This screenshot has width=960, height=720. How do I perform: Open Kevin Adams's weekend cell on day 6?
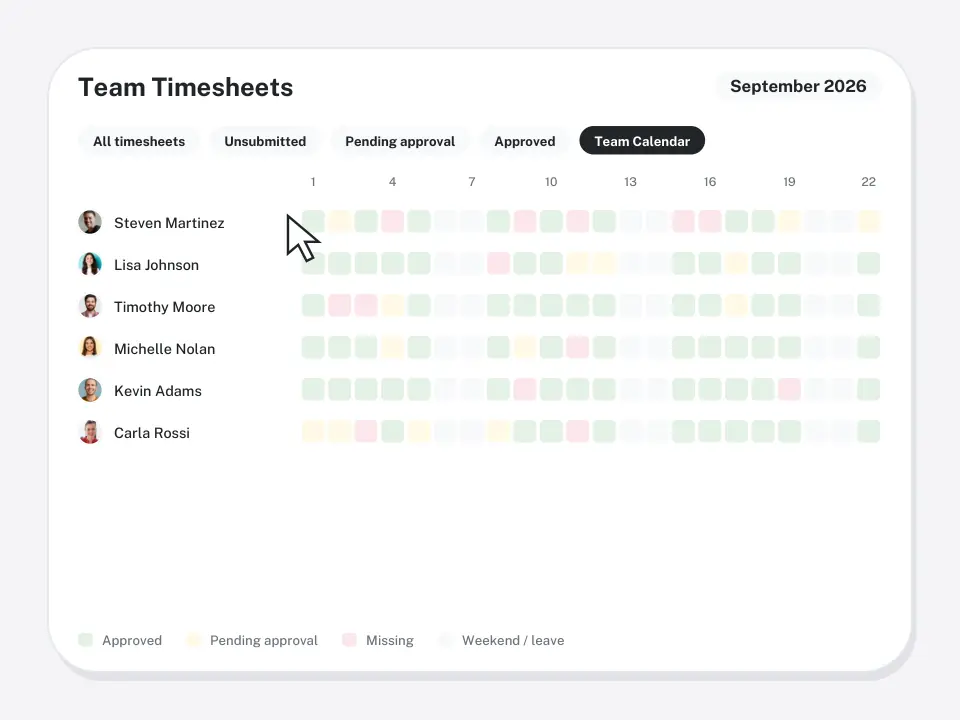pyautogui.click(x=445, y=389)
